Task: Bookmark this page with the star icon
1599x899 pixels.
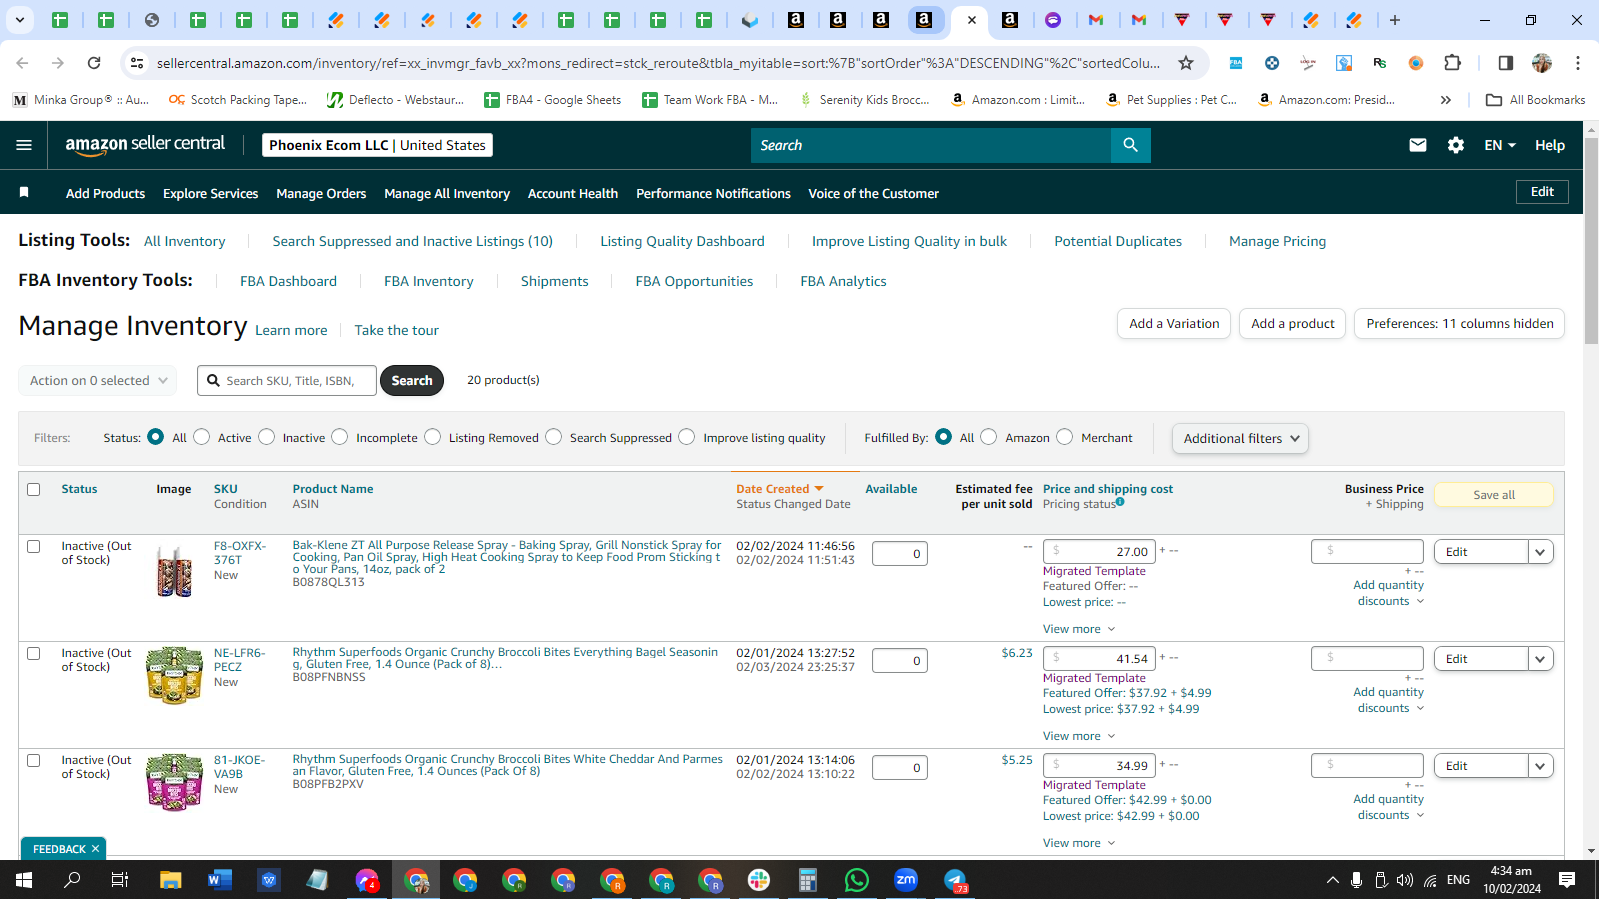Action: coord(1186,63)
